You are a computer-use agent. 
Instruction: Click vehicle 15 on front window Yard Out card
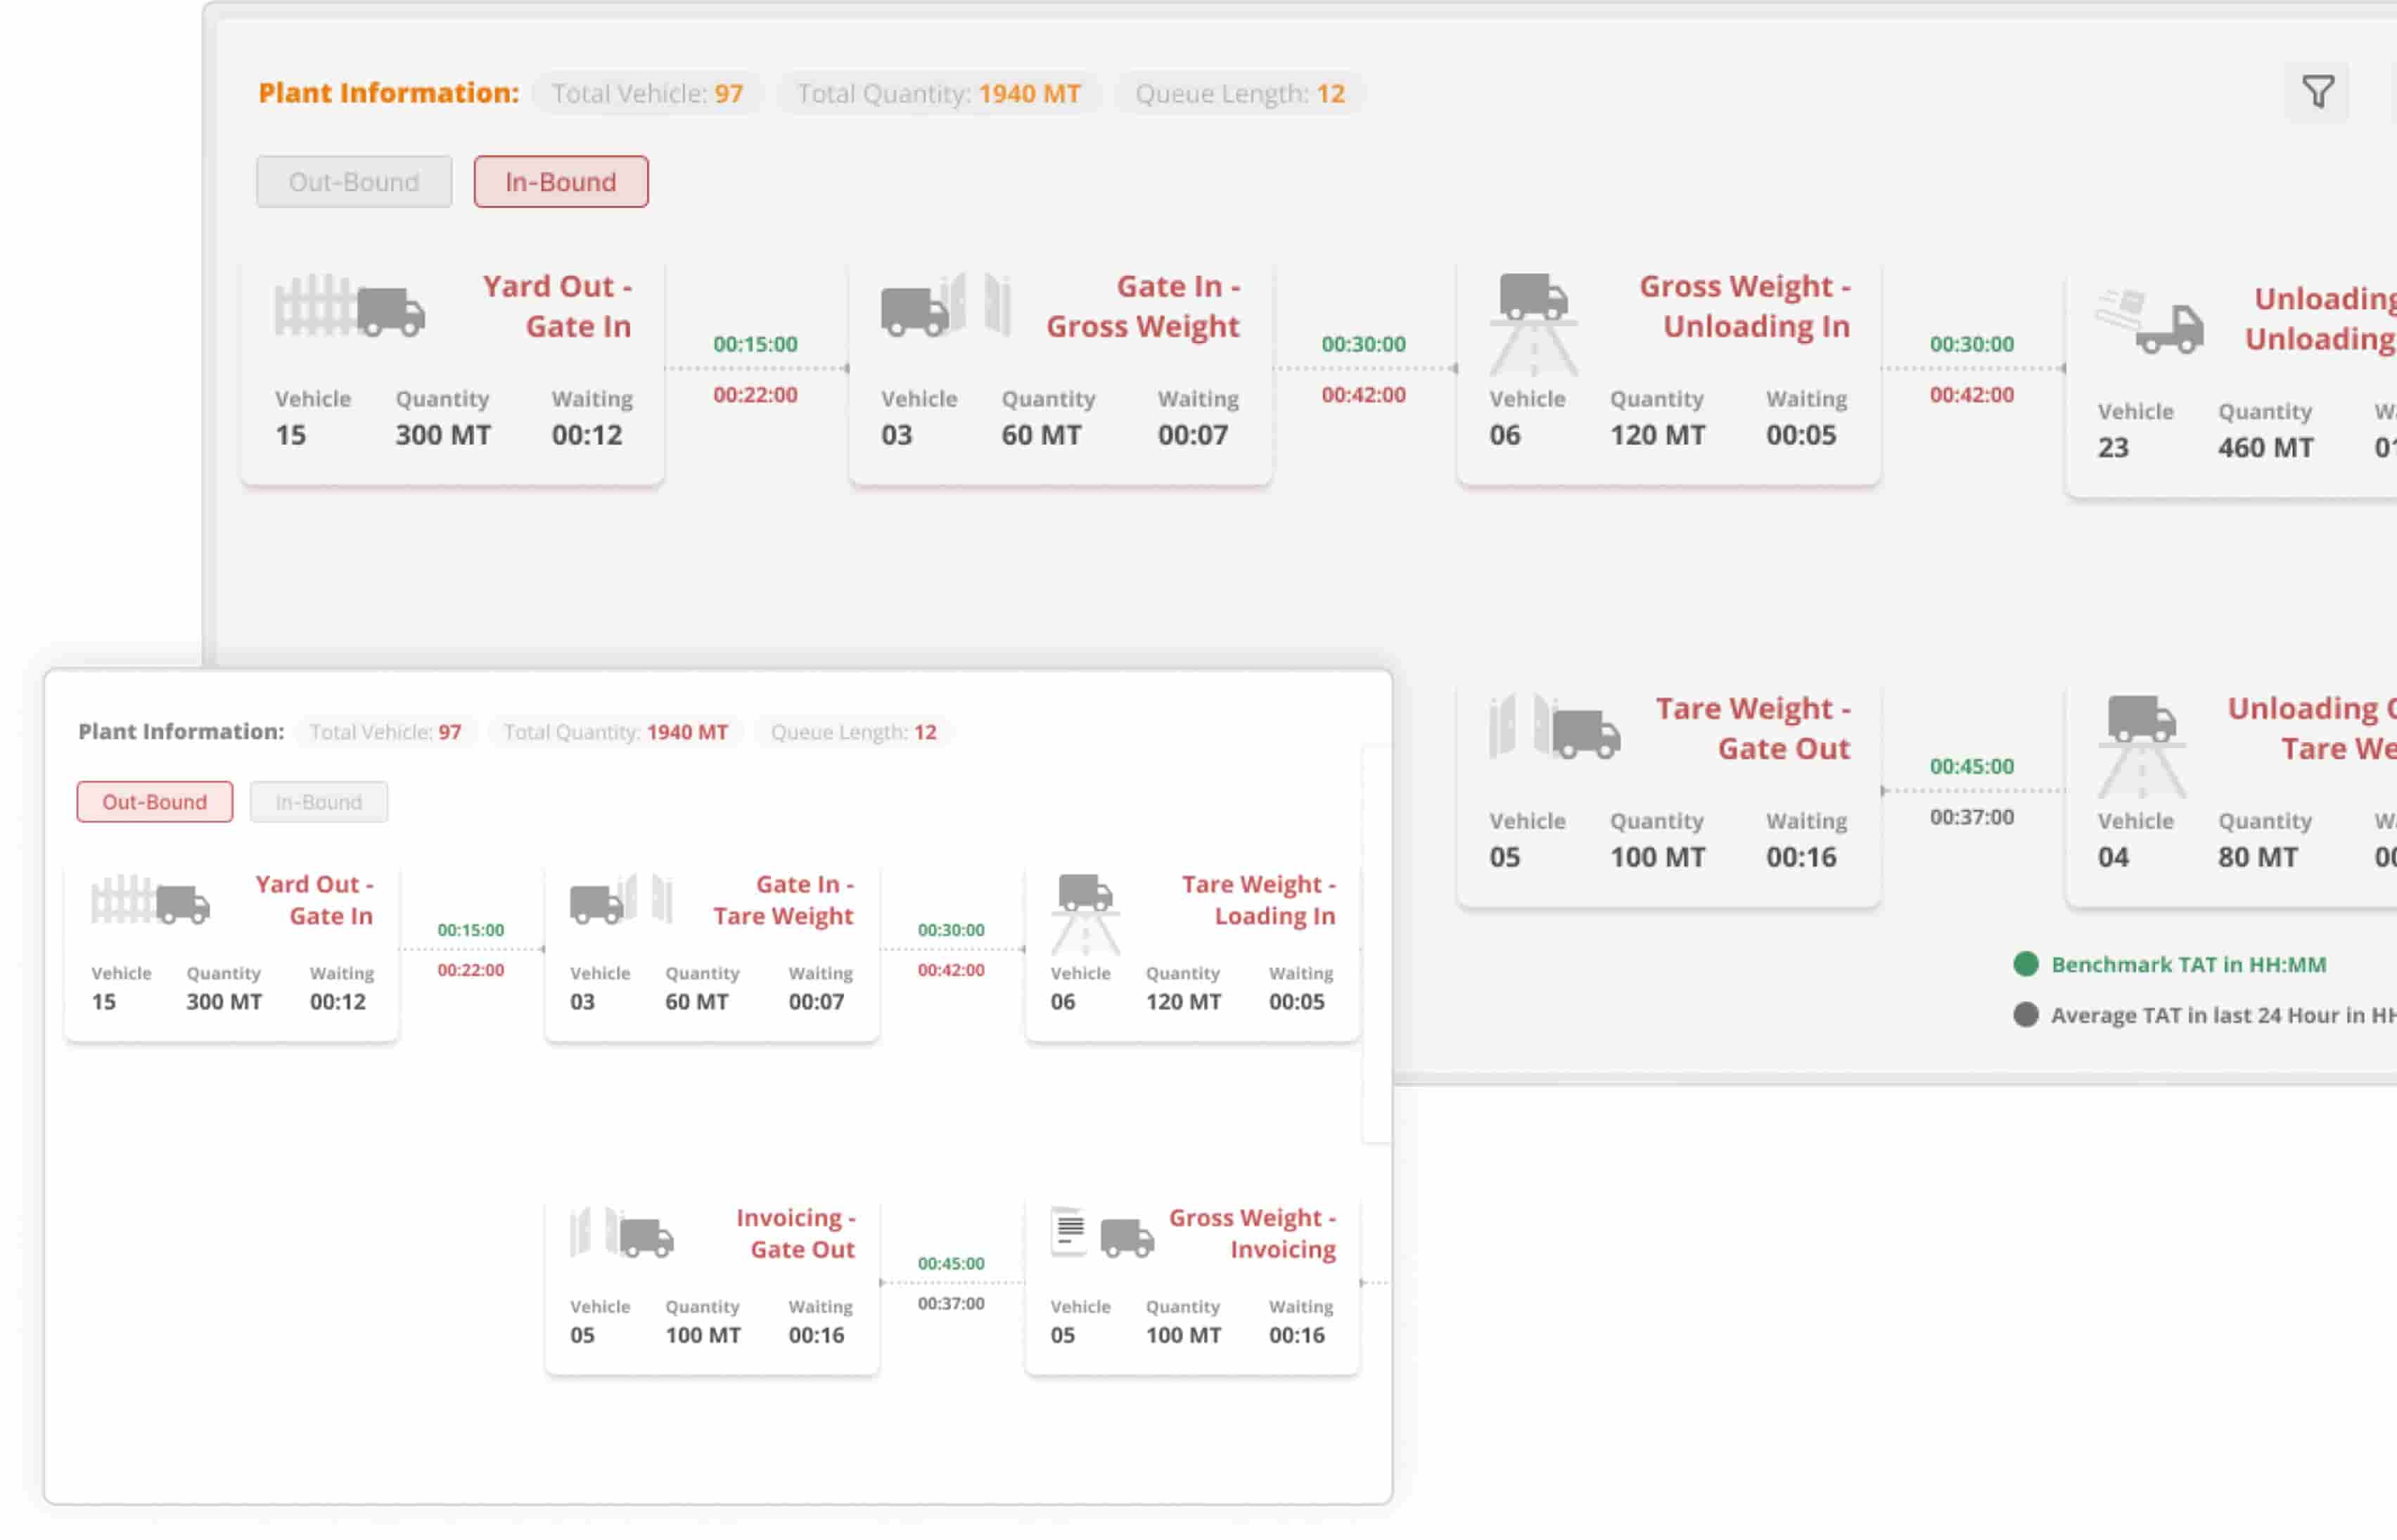tap(104, 1002)
